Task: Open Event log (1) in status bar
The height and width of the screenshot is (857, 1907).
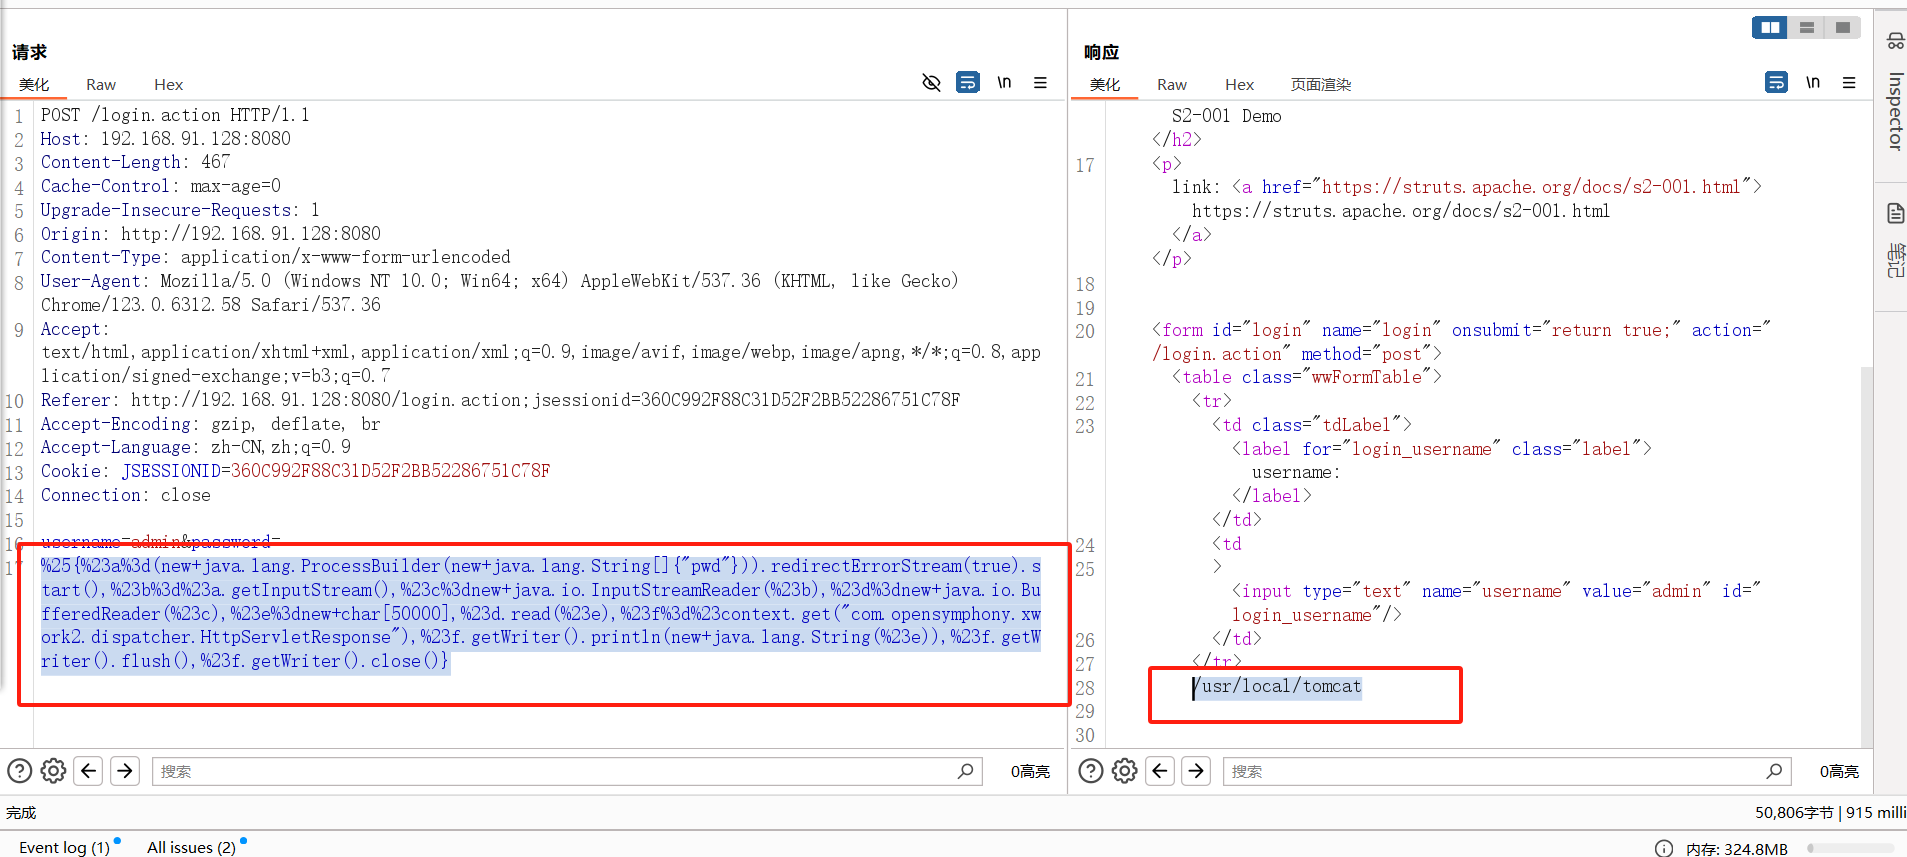Action: [x=64, y=847]
